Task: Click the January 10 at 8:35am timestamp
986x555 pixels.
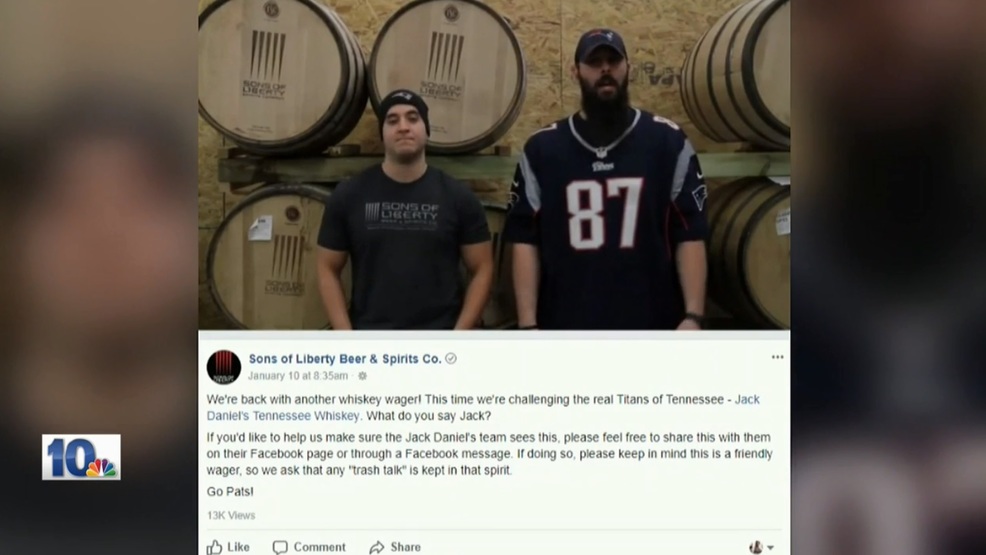Action: (297, 376)
